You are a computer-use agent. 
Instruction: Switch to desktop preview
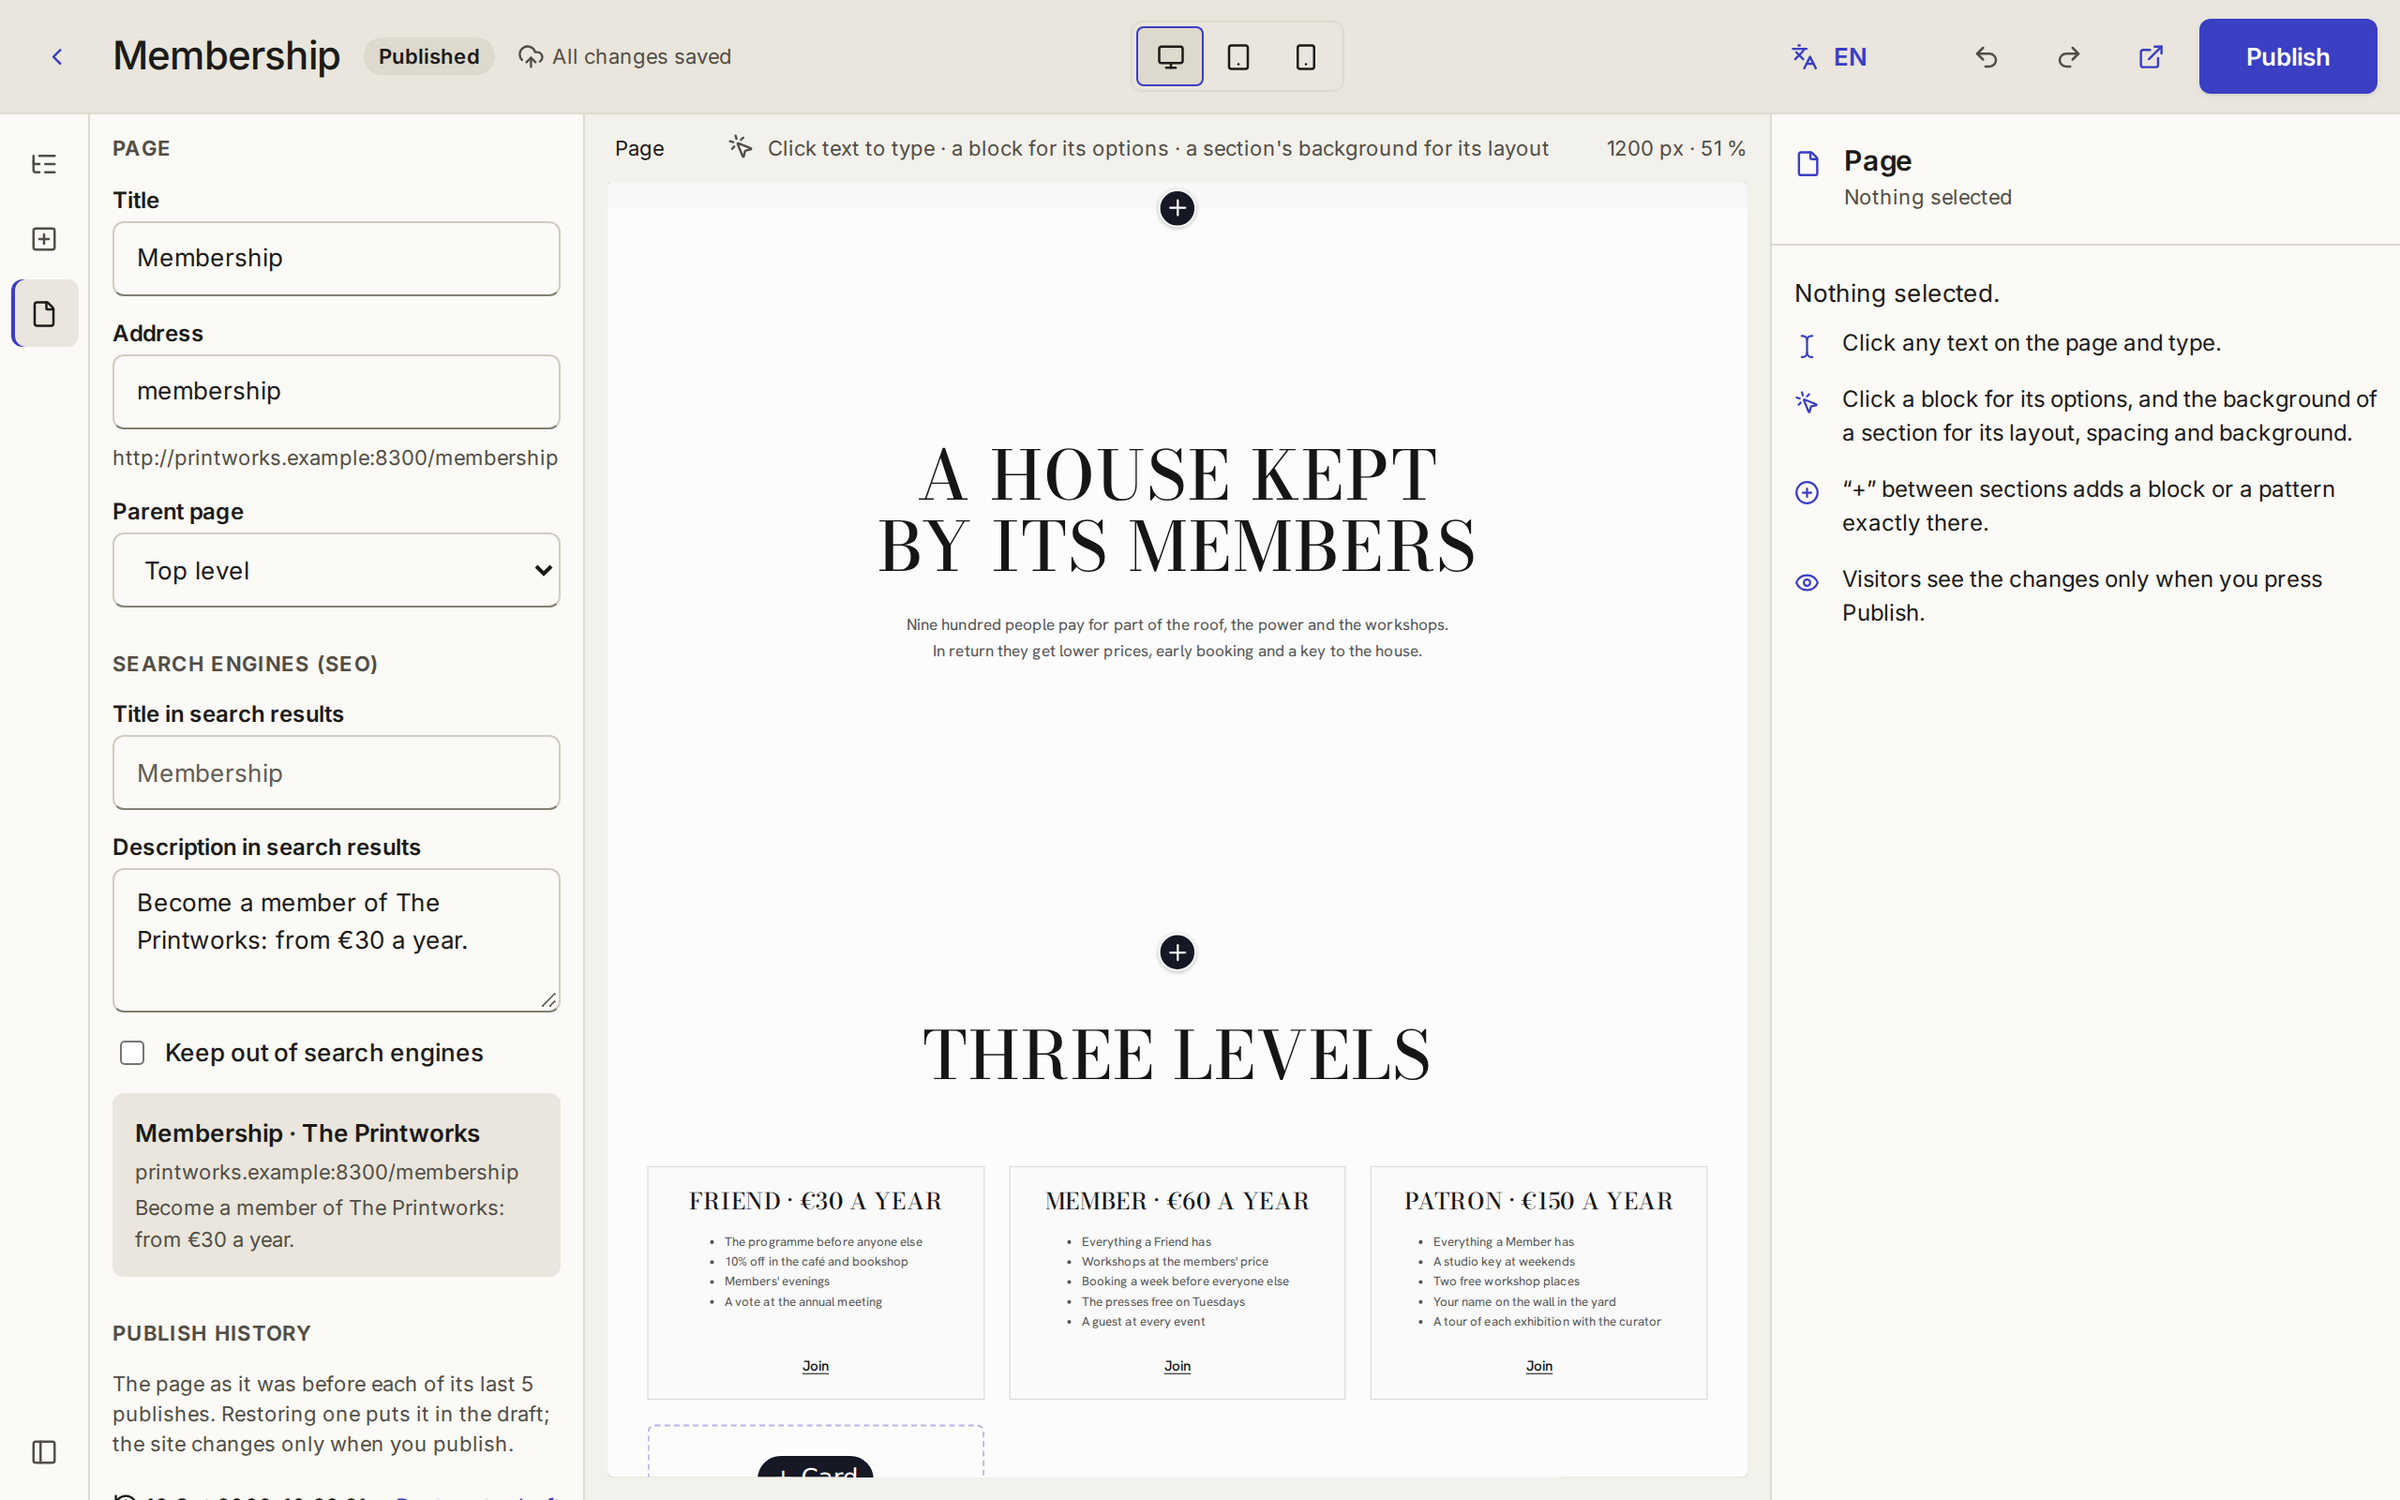tap(1170, 57)
